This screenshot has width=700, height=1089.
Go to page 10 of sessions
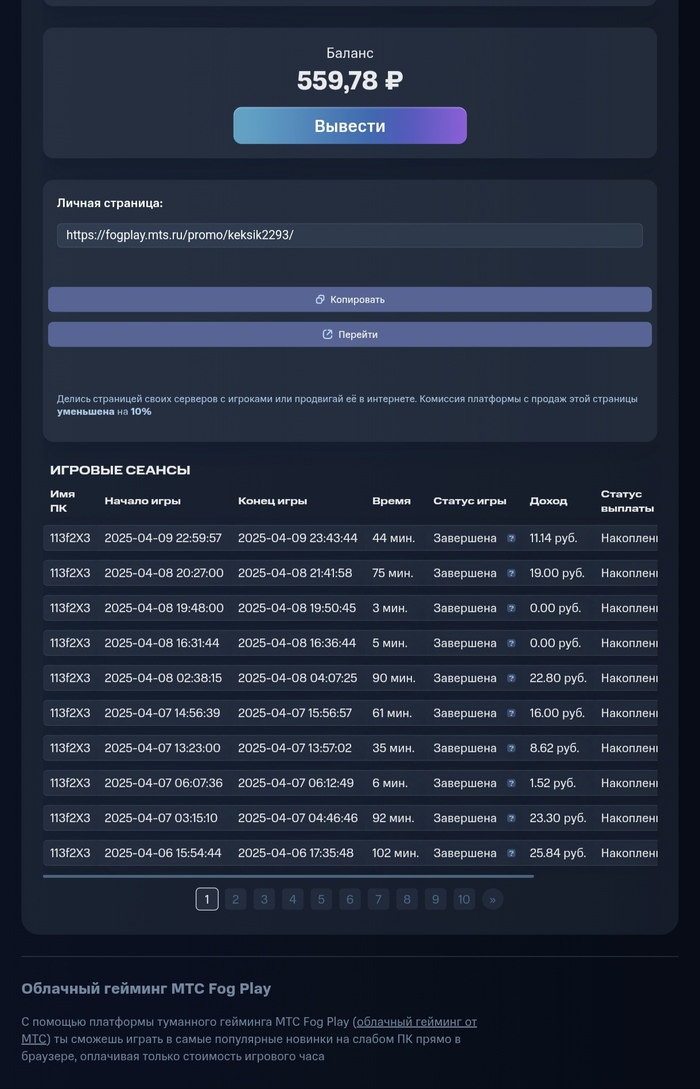pyautogui.click(x=464, y=899)
